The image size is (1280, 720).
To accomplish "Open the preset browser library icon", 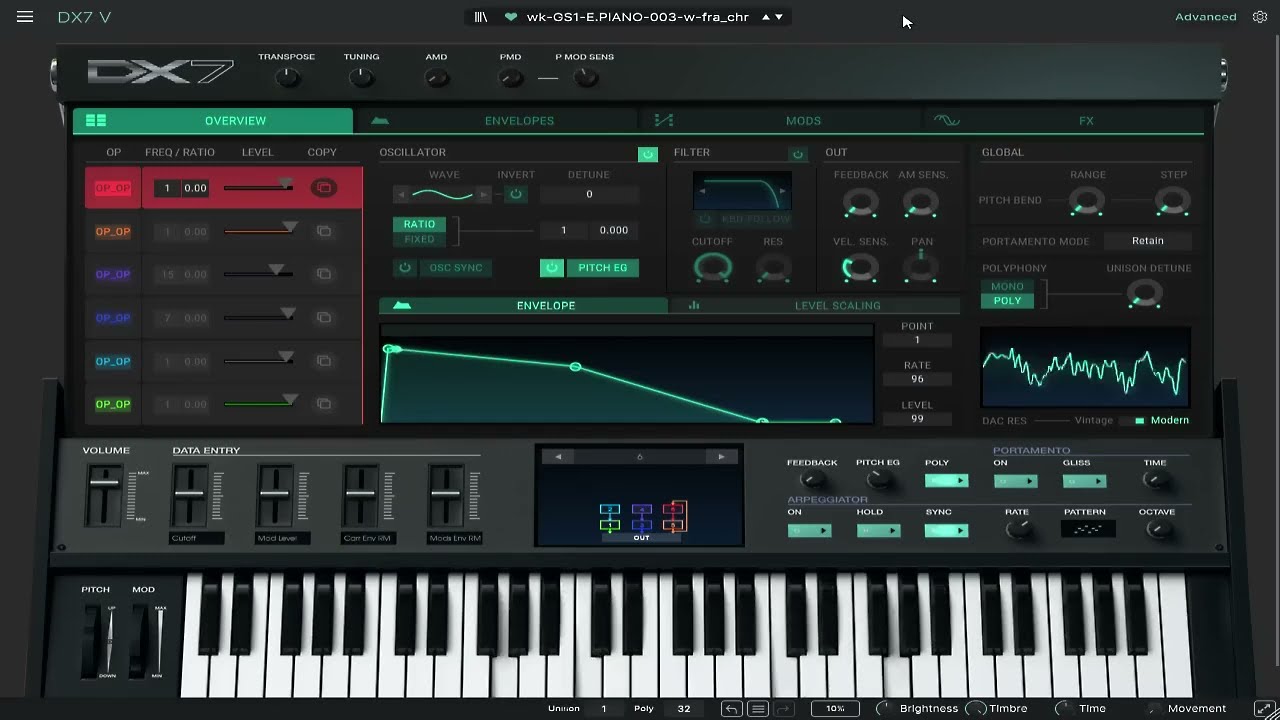I will [x=481, y=17].
